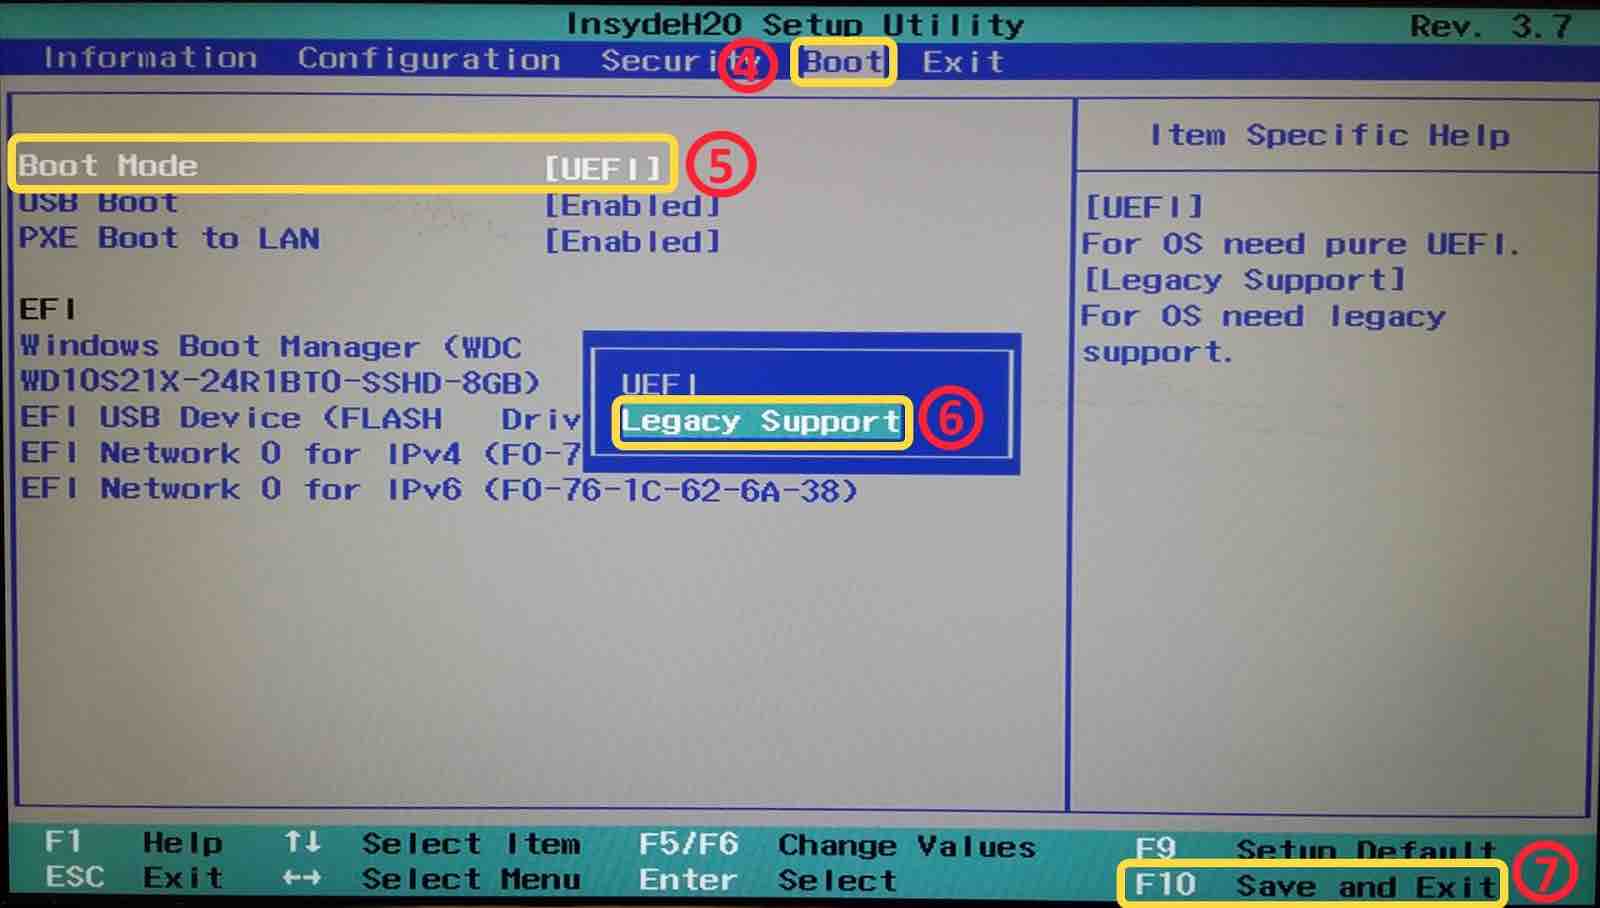The image size is (1600, 908).
Task: Click ESC Exit in the footer
Action: tap(134, 878)
